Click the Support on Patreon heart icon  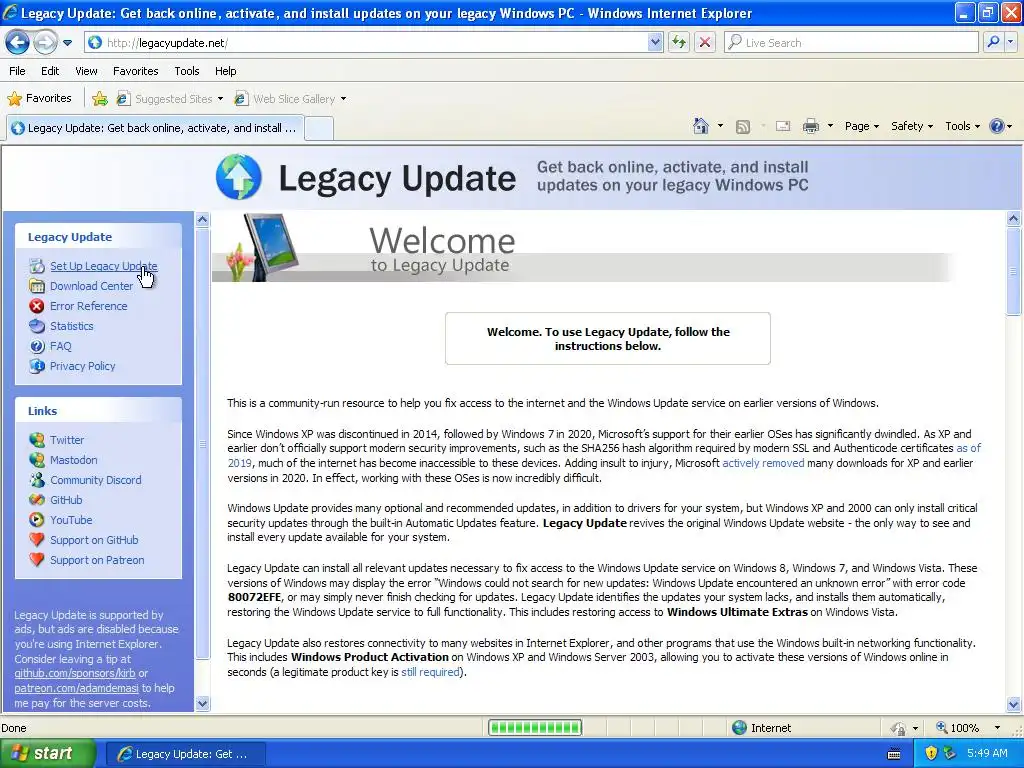(37, 560)
